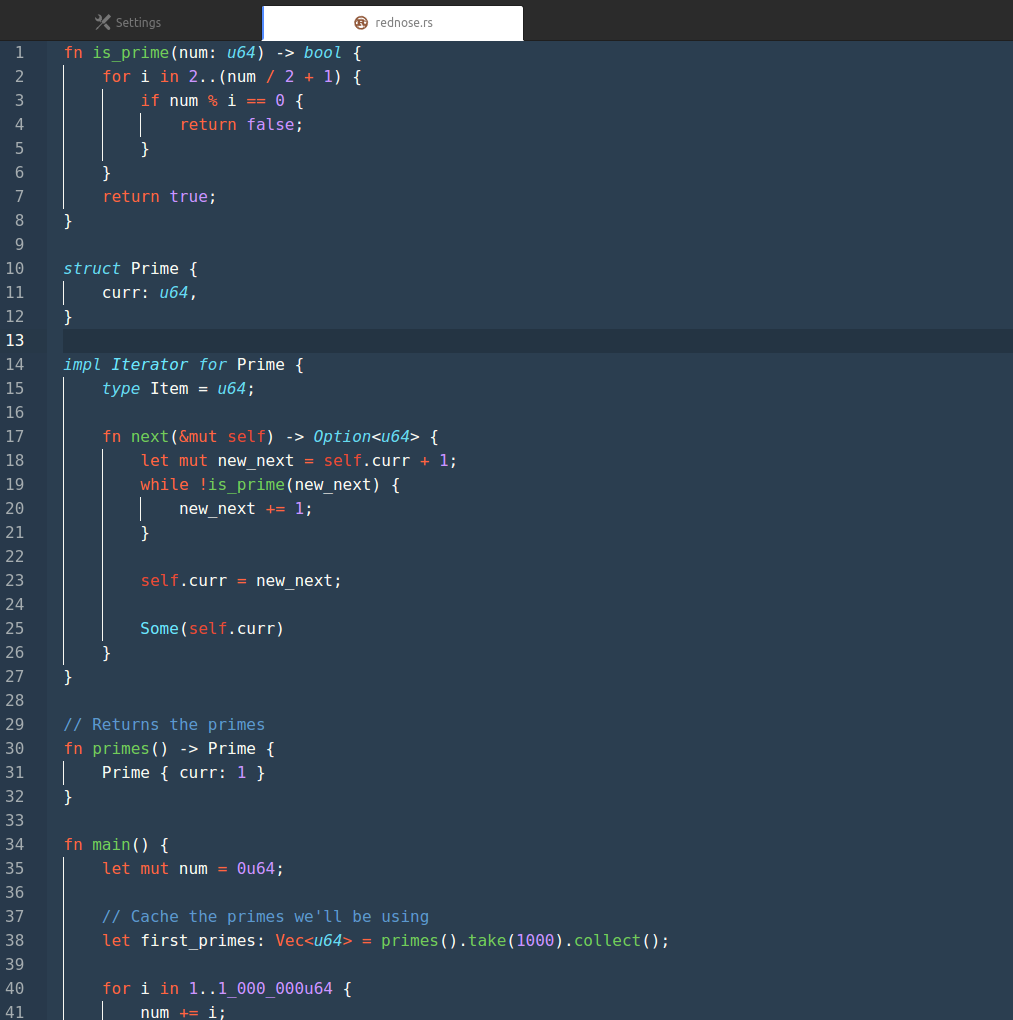Click 'fn next(&mut self)' on line 17

(188, 436)
